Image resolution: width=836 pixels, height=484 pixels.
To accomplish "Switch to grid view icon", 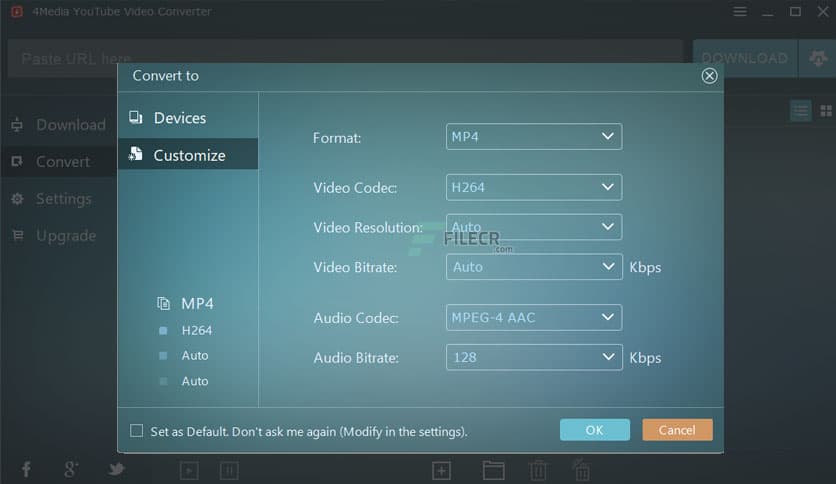I will (826, 111).
